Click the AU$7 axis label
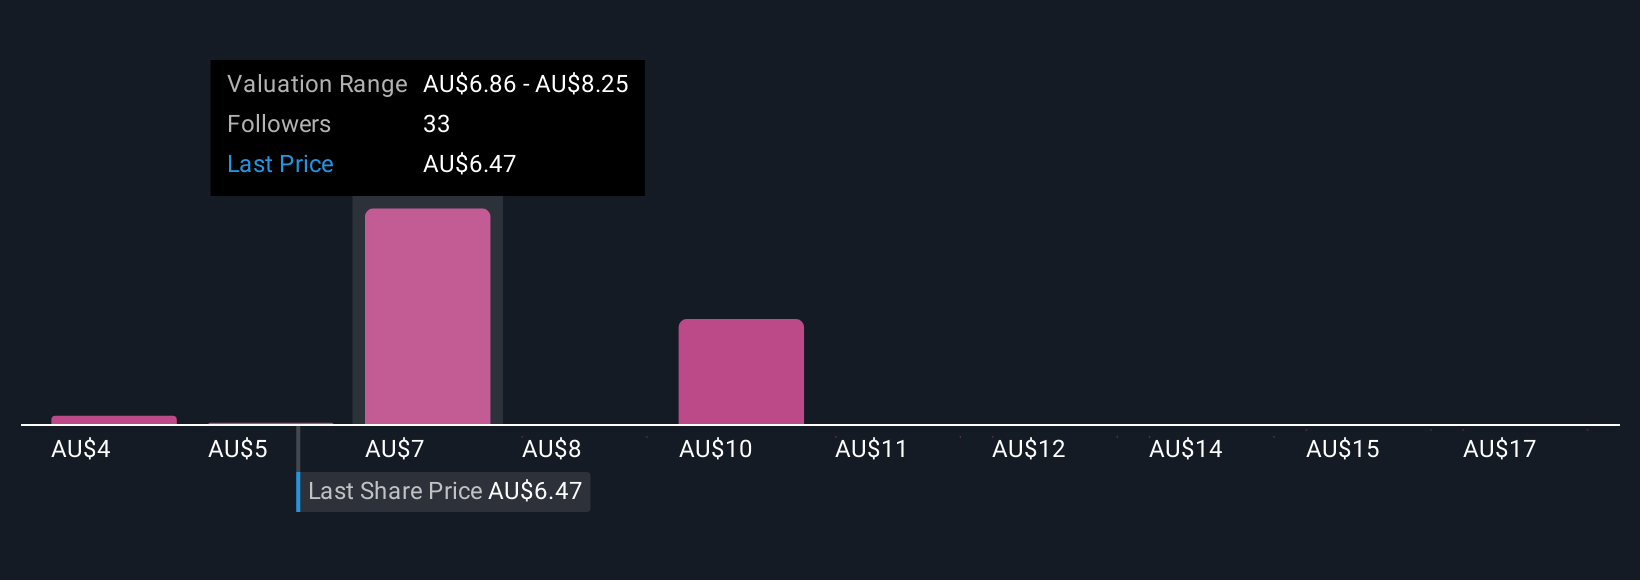 [395, 449]
